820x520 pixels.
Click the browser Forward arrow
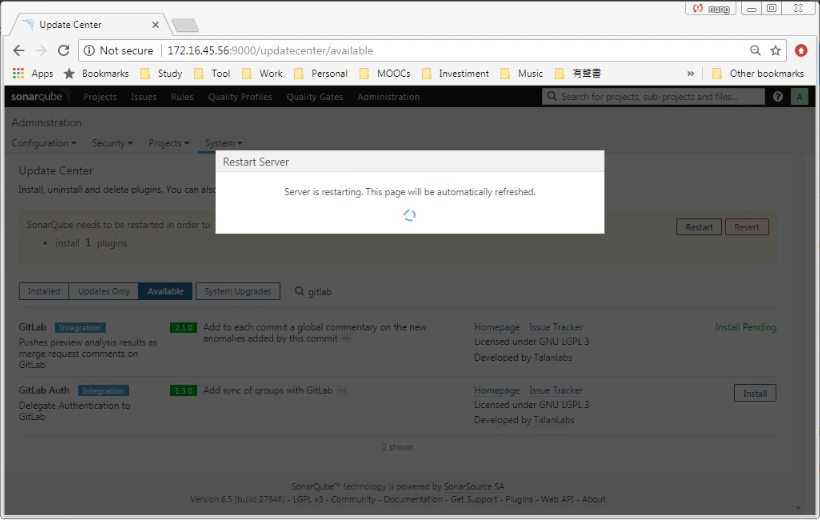(41, 51)
